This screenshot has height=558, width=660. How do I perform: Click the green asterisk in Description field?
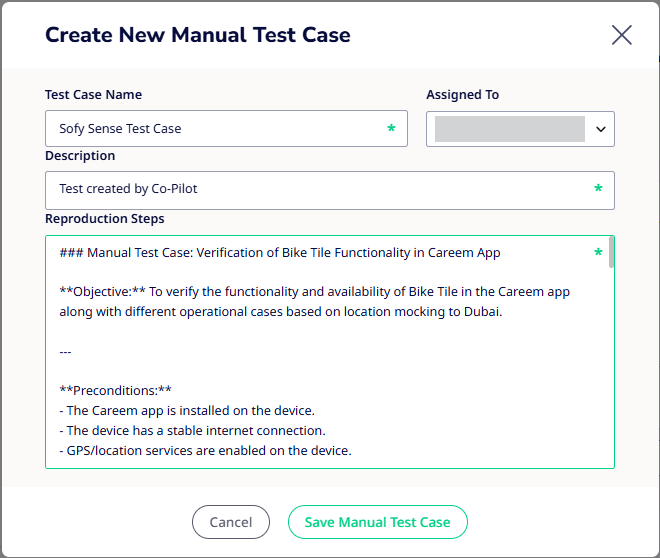[x=598, y=188]
